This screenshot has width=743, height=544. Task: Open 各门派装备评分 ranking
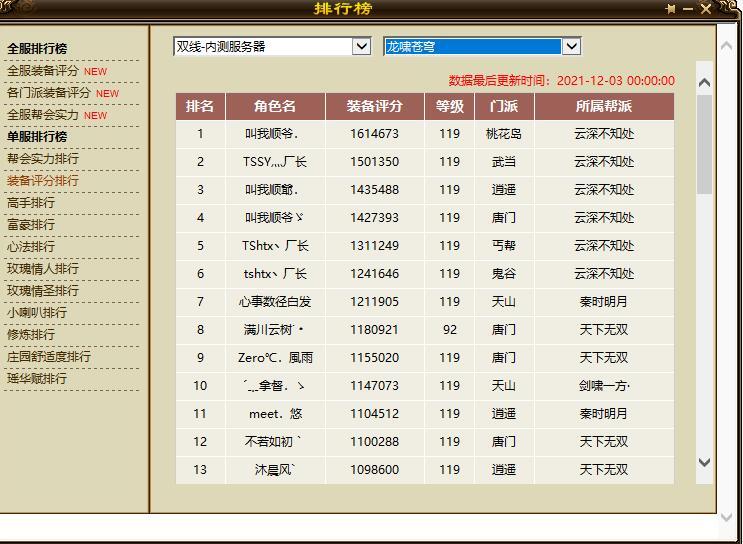48,93
